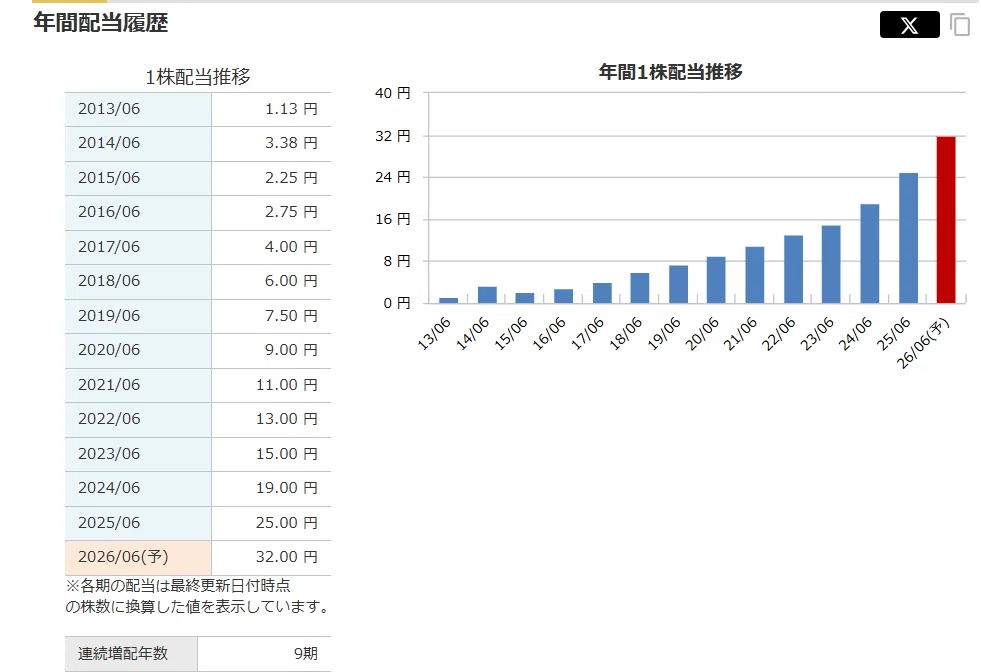This screenshot has height=672, width=981.
Task: Click the copy icon beside the X button
Action: (960, 25)
